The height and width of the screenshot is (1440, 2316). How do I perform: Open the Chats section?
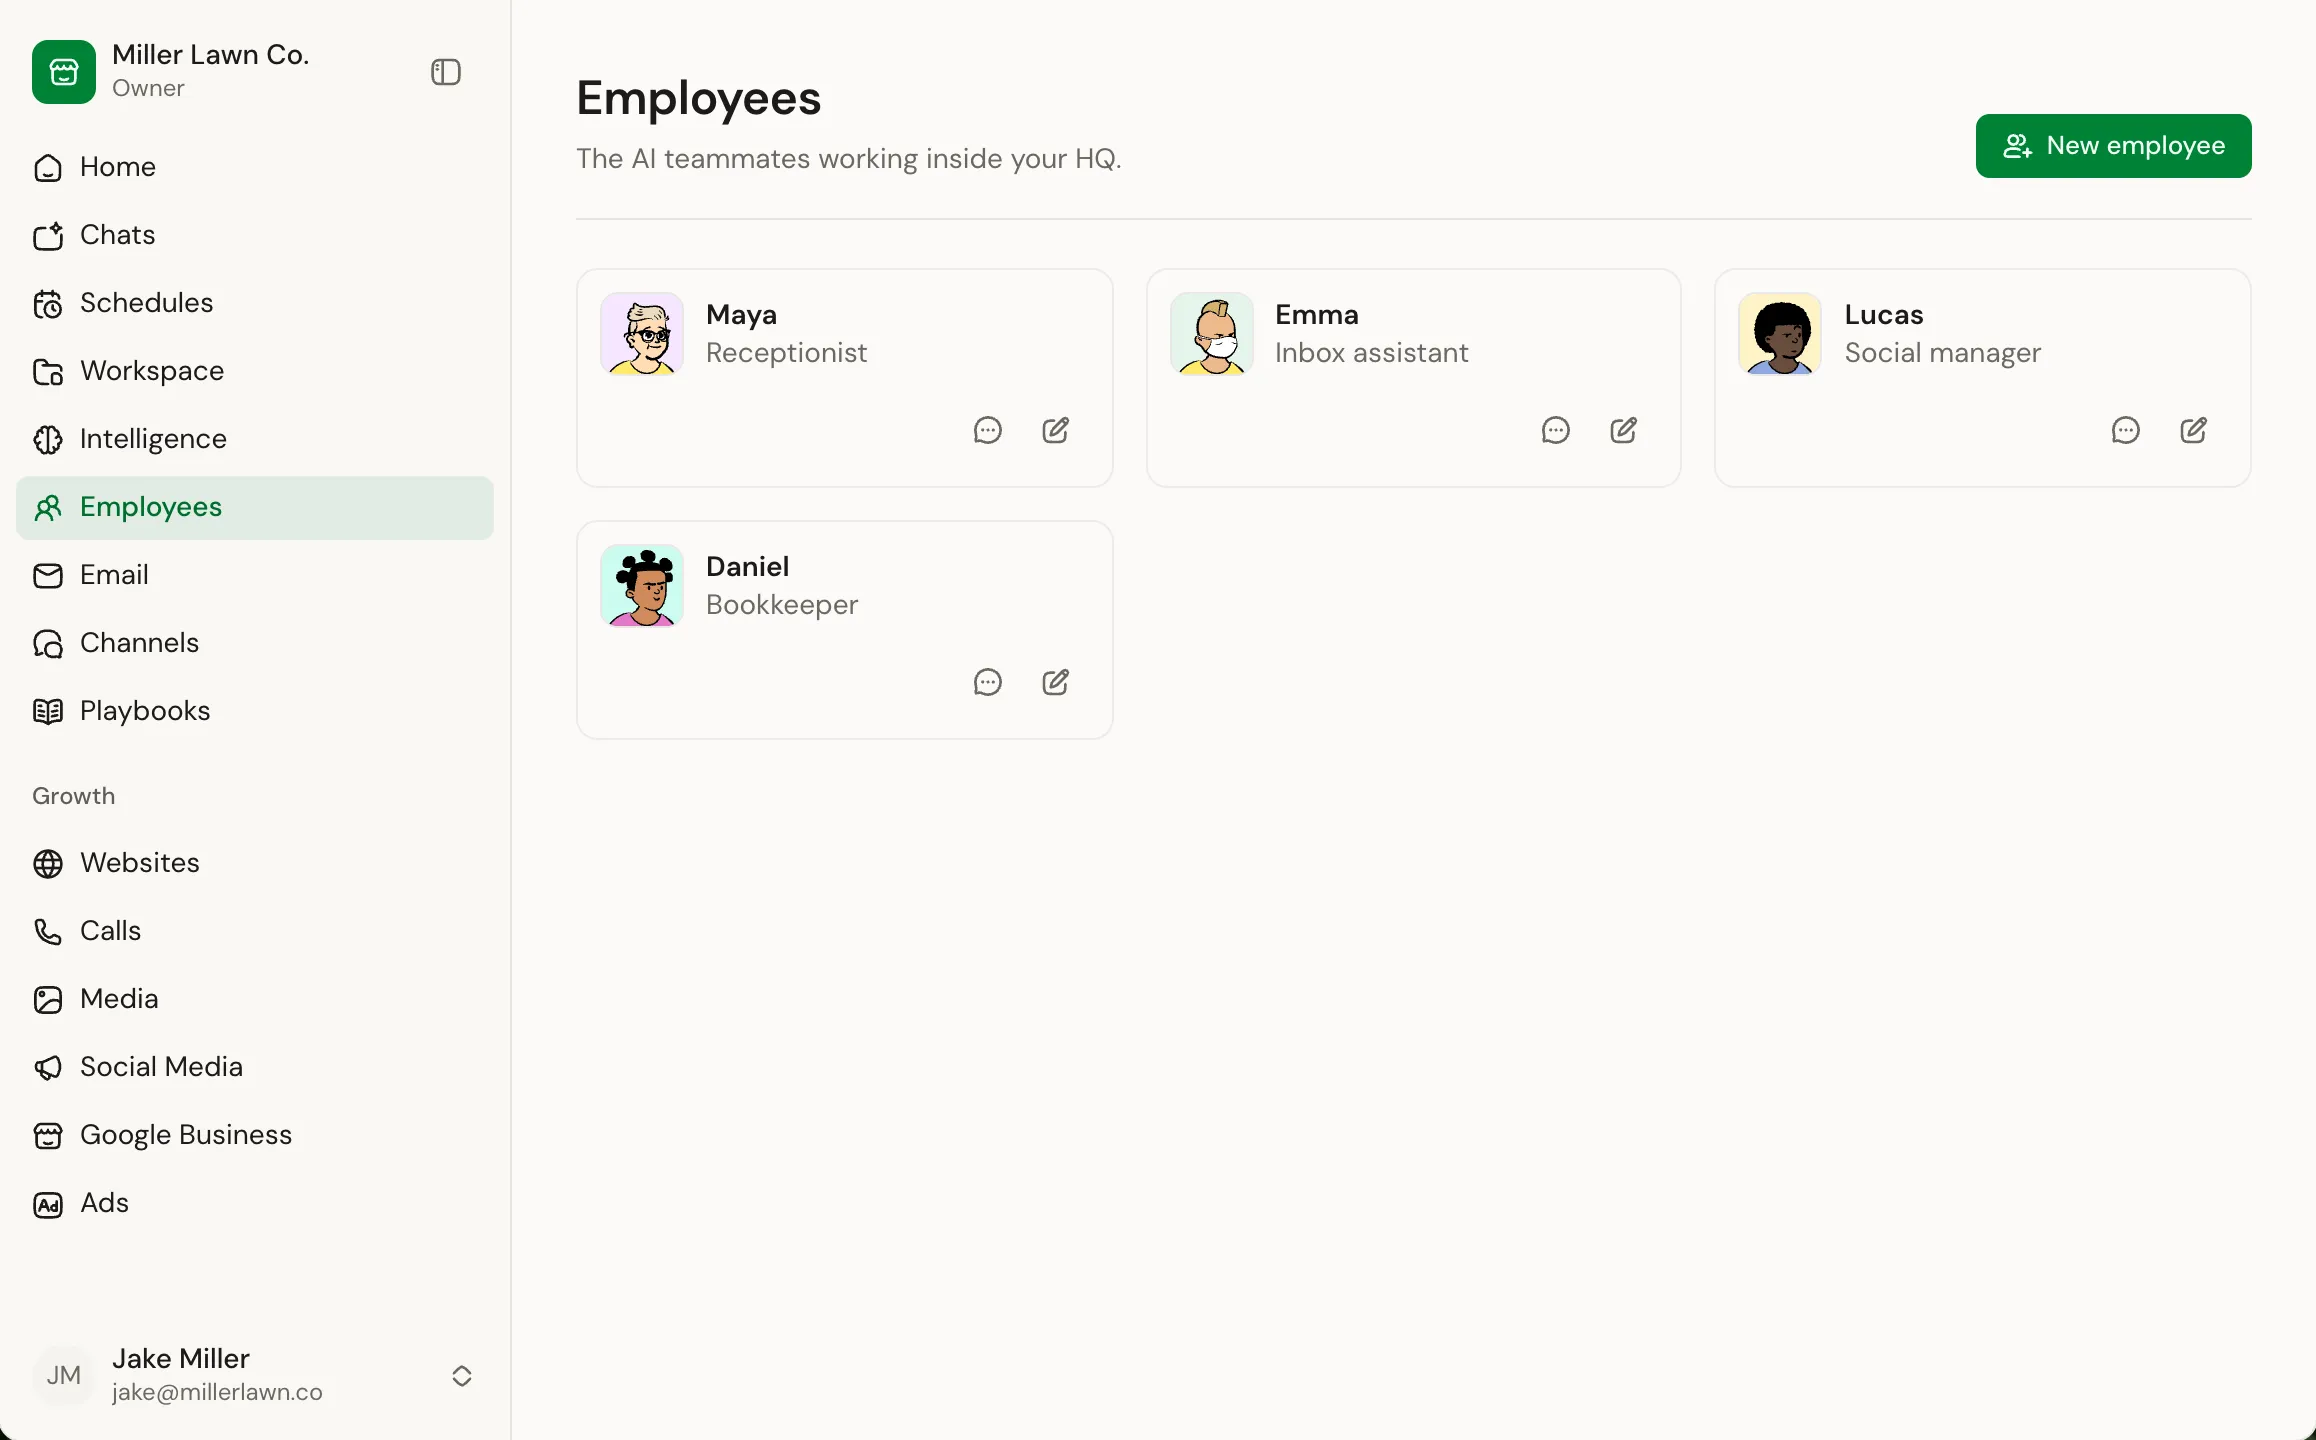coord(255,235)
